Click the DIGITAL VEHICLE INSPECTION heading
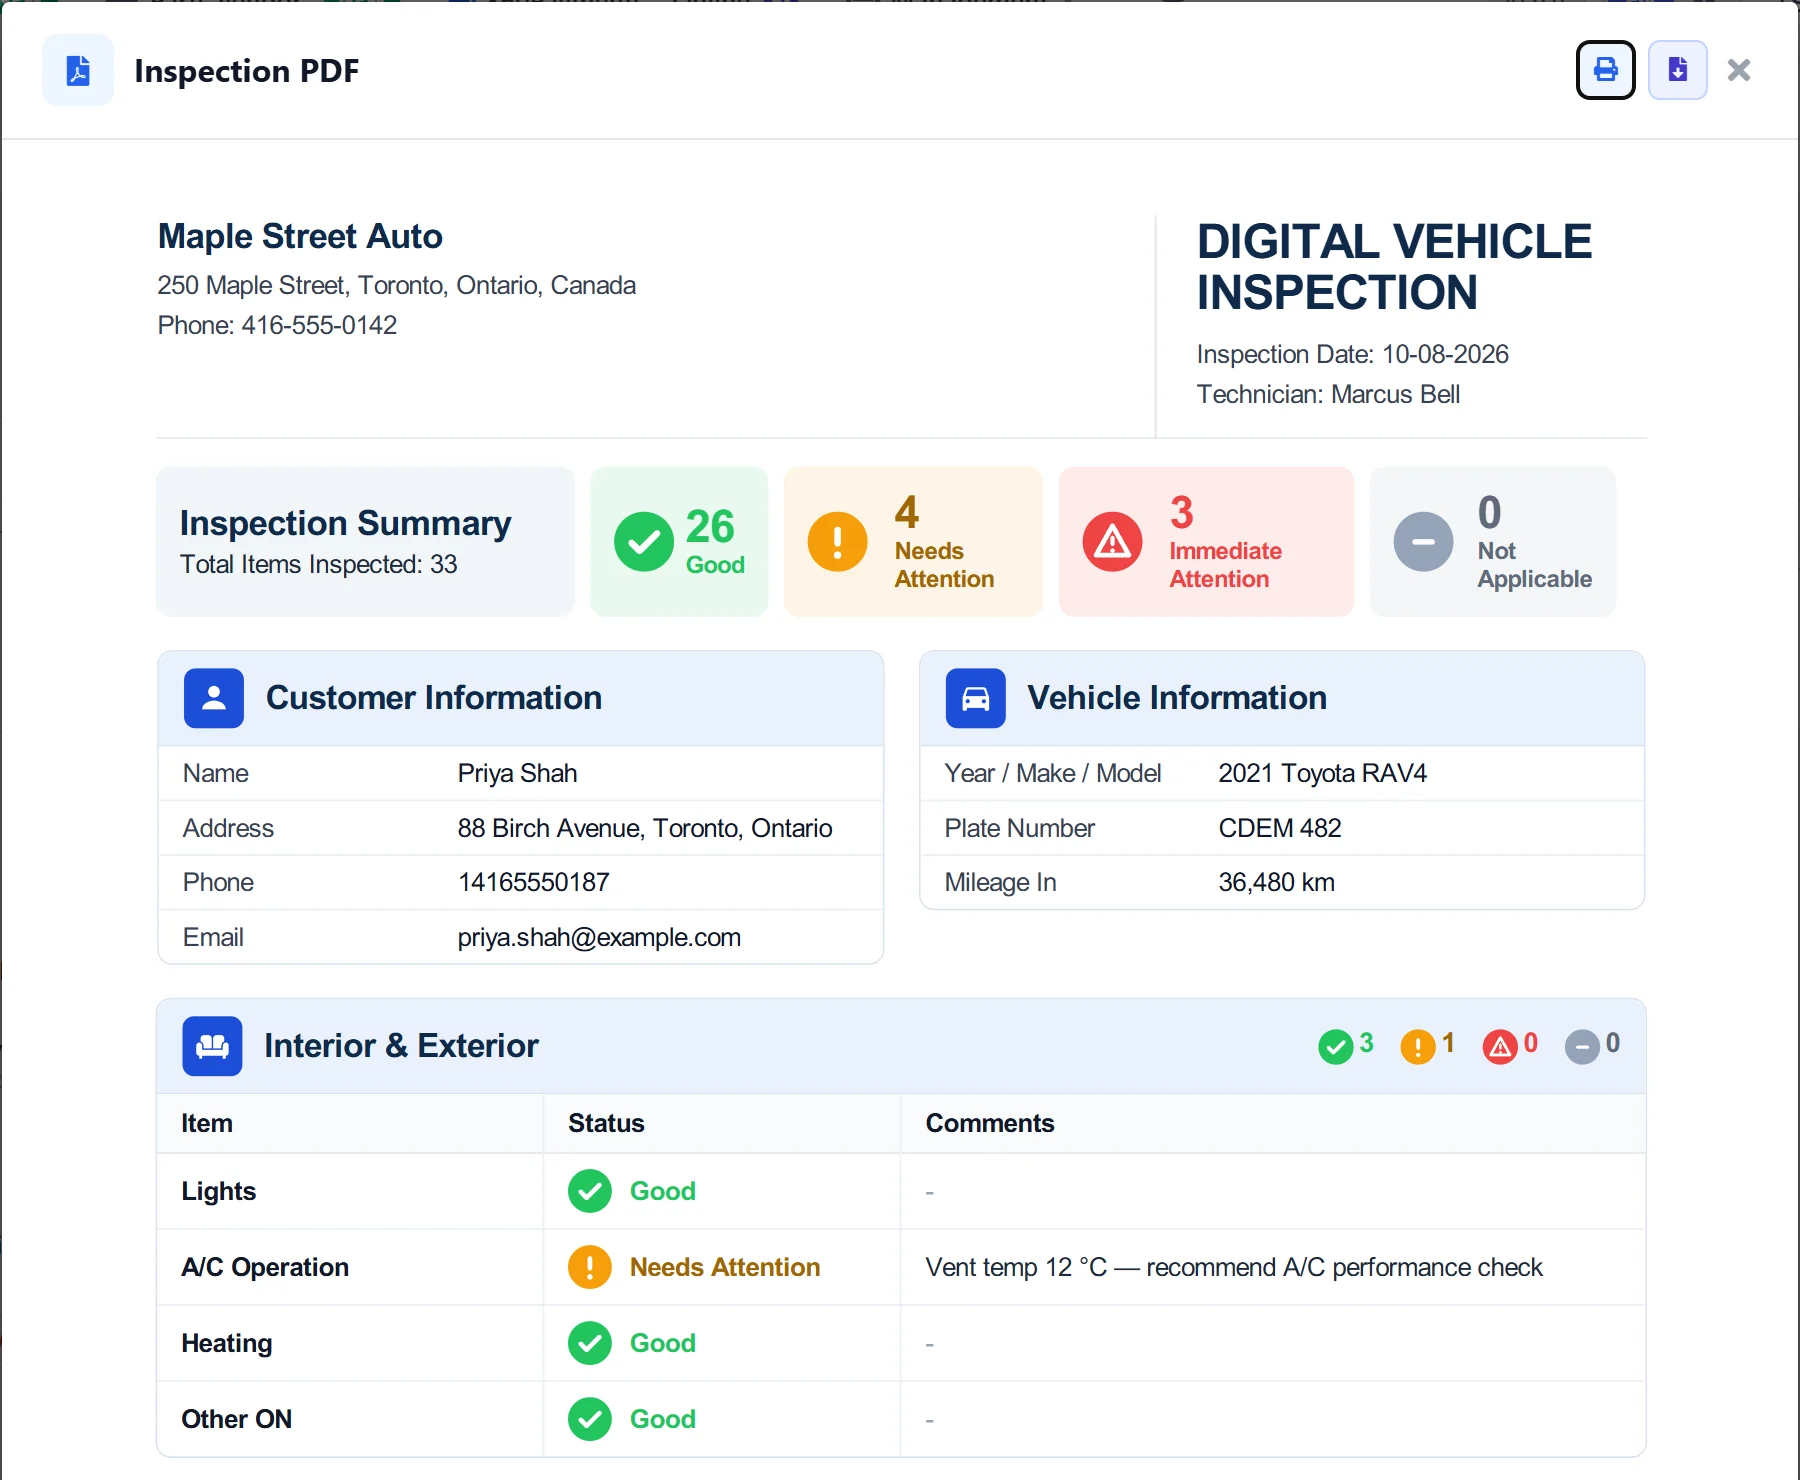Viewport: 1800px width, 1480px height. (1394, 267)
